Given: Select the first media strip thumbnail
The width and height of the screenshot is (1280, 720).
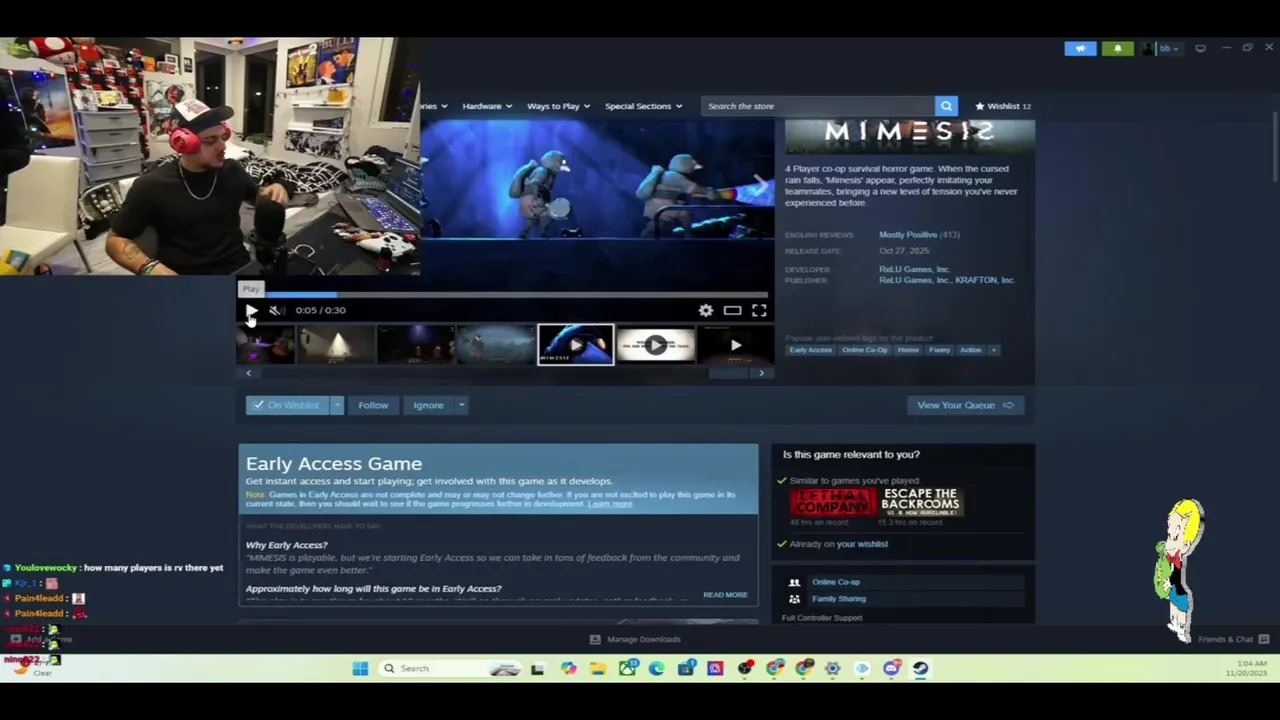Looking at the screenshot, I should tap(266, 345).
